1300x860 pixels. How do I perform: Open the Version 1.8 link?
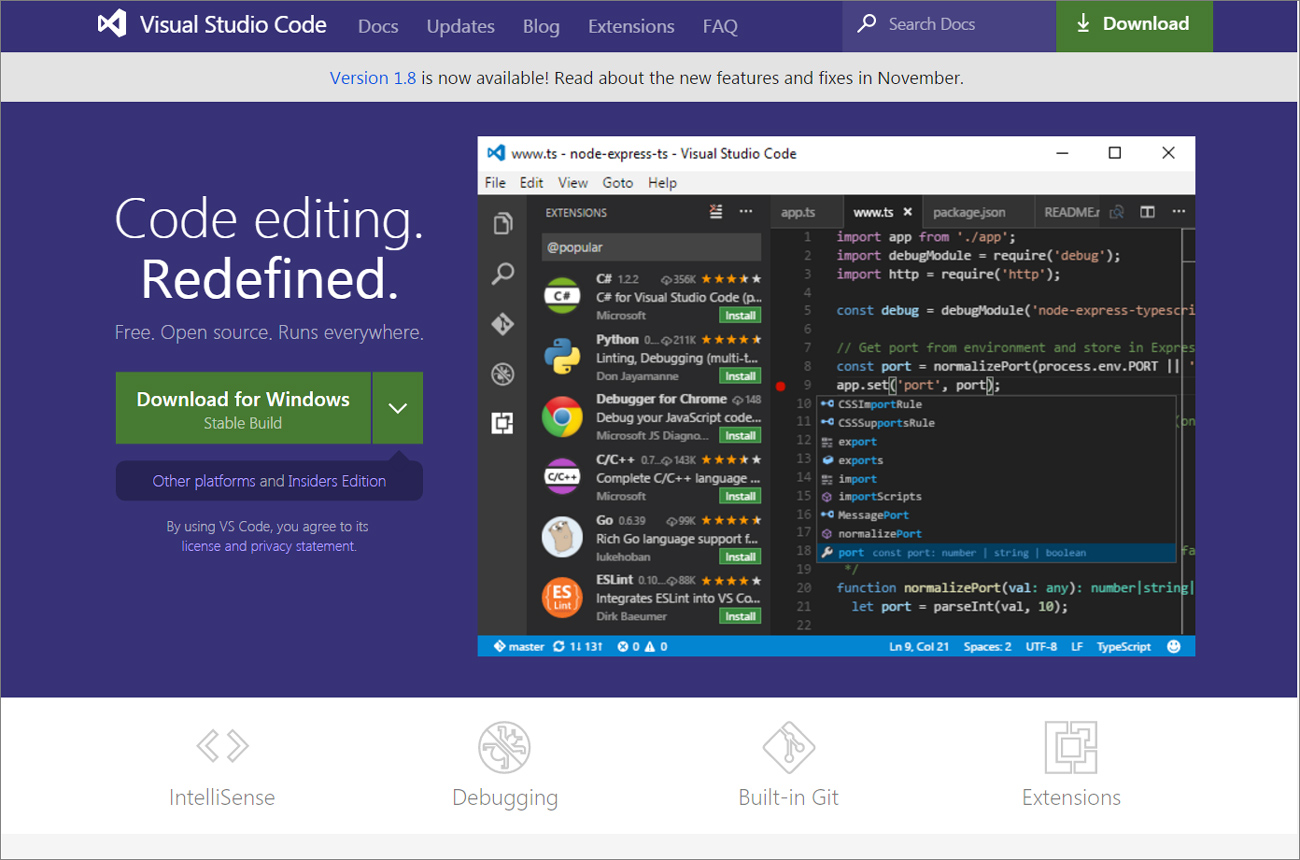(x=373, y=77)
